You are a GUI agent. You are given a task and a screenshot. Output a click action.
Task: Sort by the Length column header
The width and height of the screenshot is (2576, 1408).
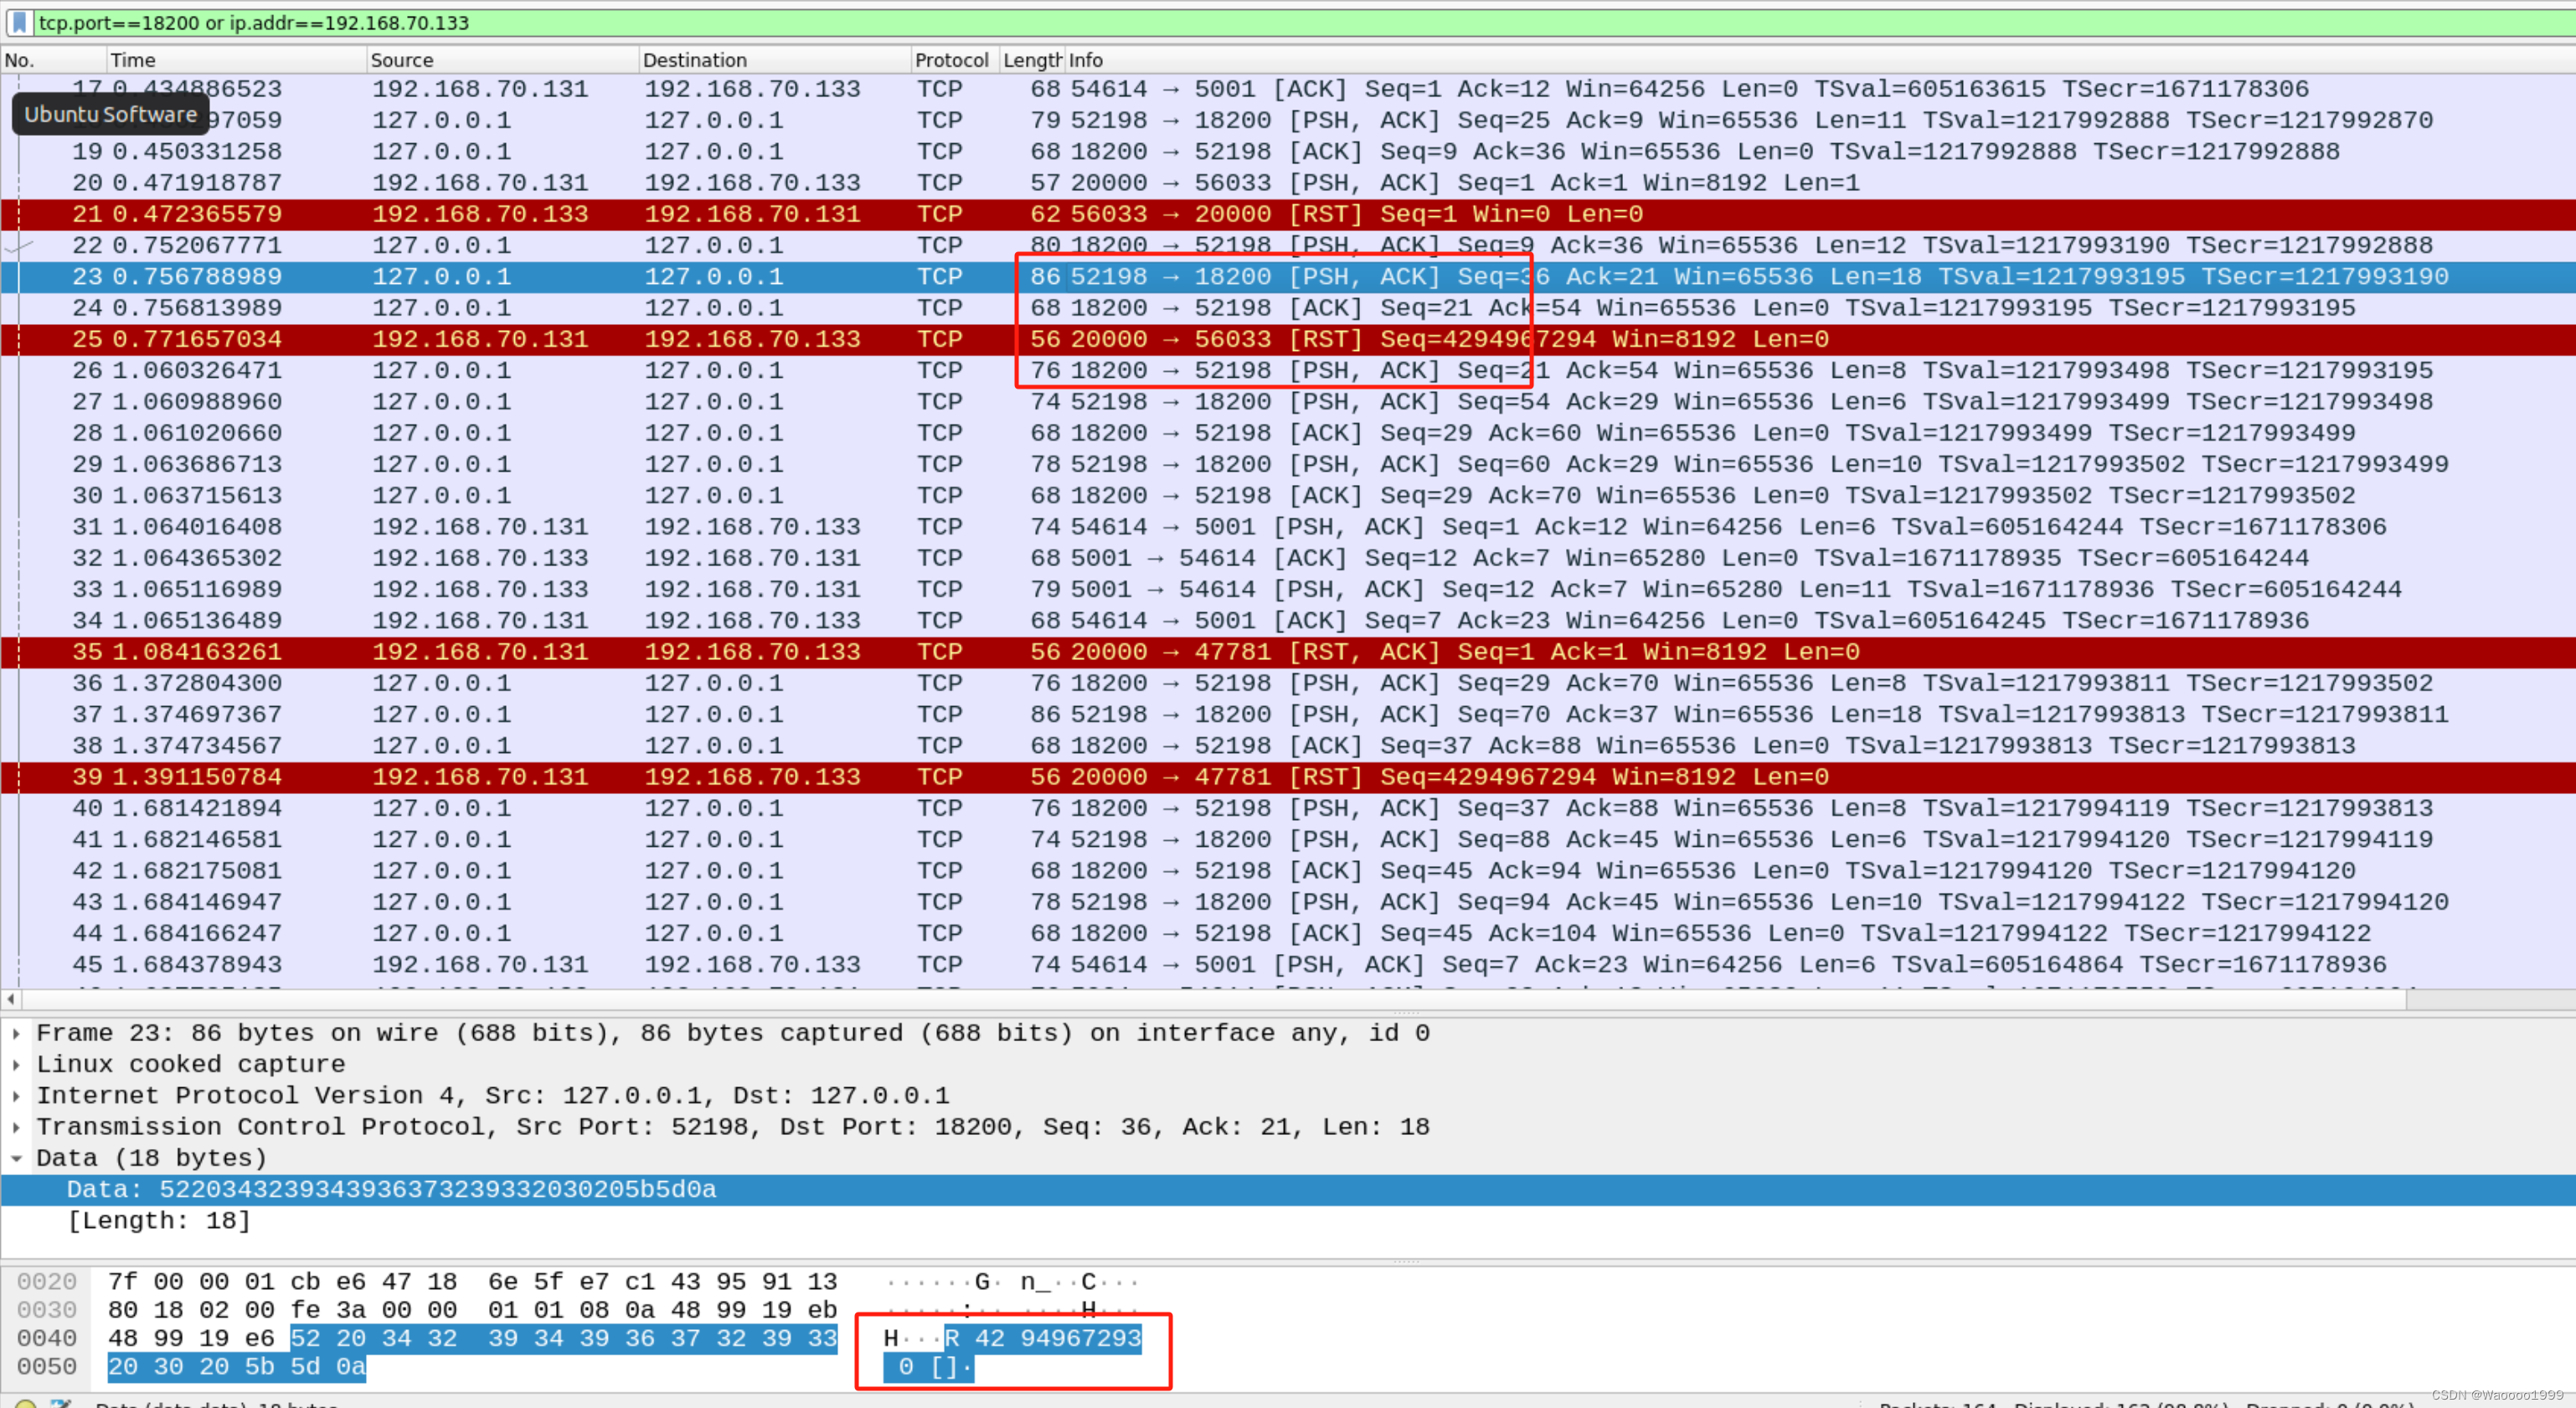1032,60
